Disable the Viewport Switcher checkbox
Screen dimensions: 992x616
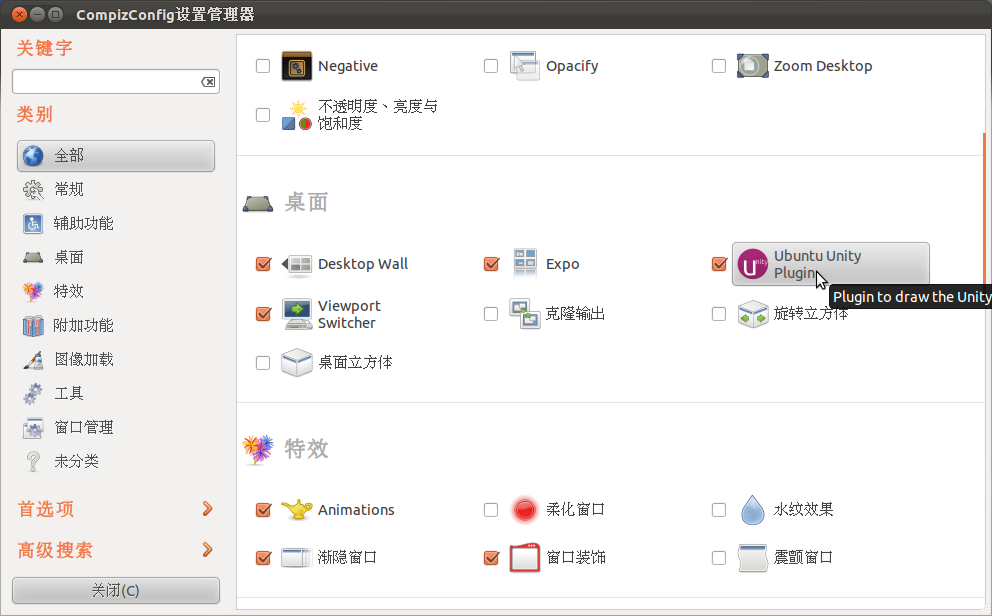(263, 314)
